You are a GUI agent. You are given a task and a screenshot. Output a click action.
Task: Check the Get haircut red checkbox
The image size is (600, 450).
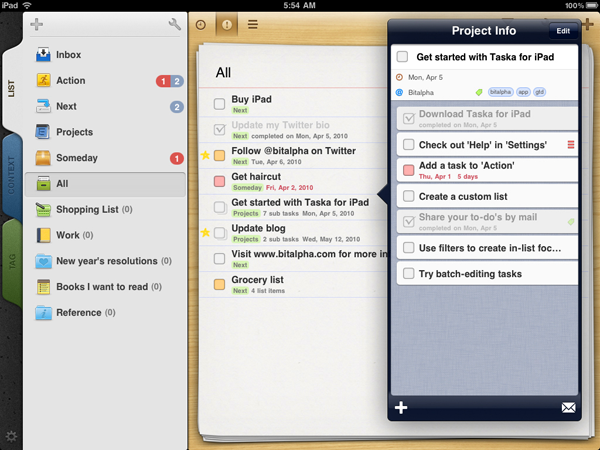click(219, 181)
